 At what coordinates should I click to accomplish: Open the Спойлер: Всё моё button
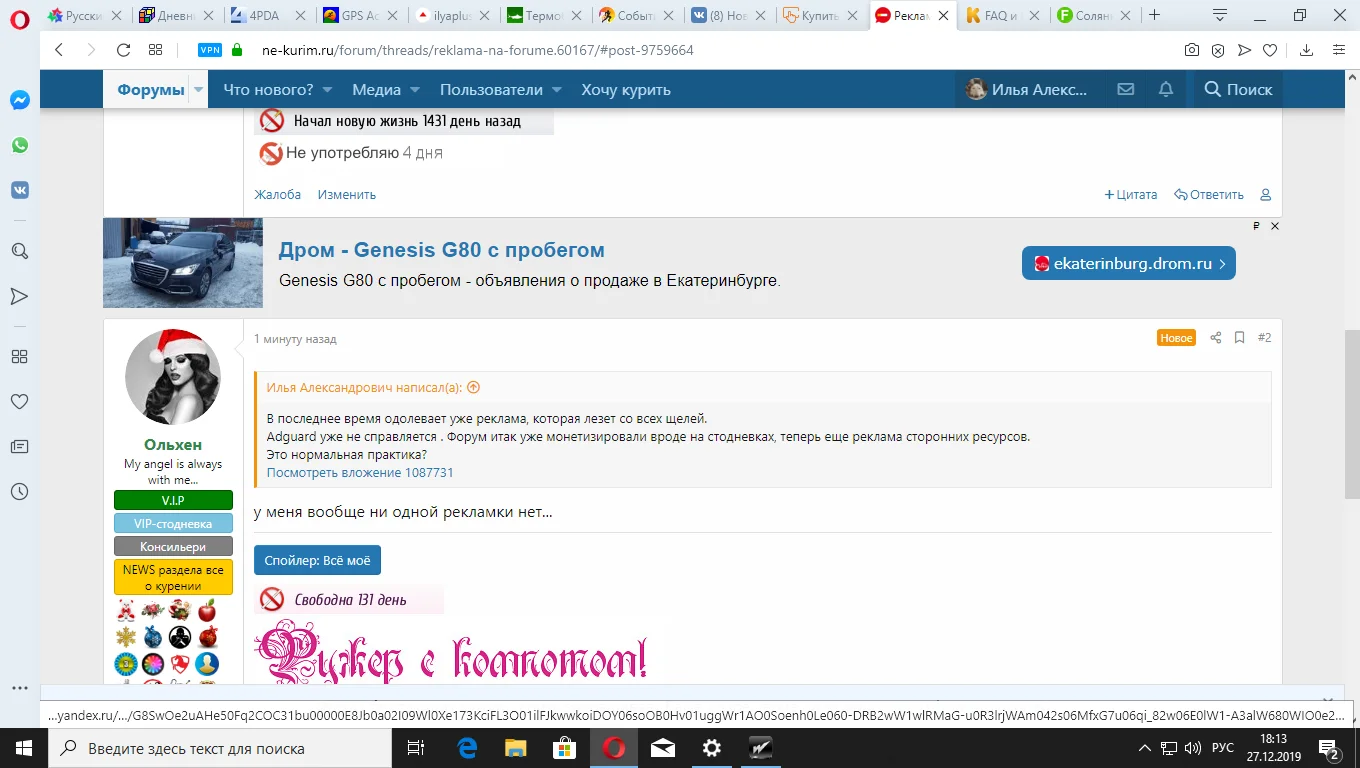[x=317, y=560]
